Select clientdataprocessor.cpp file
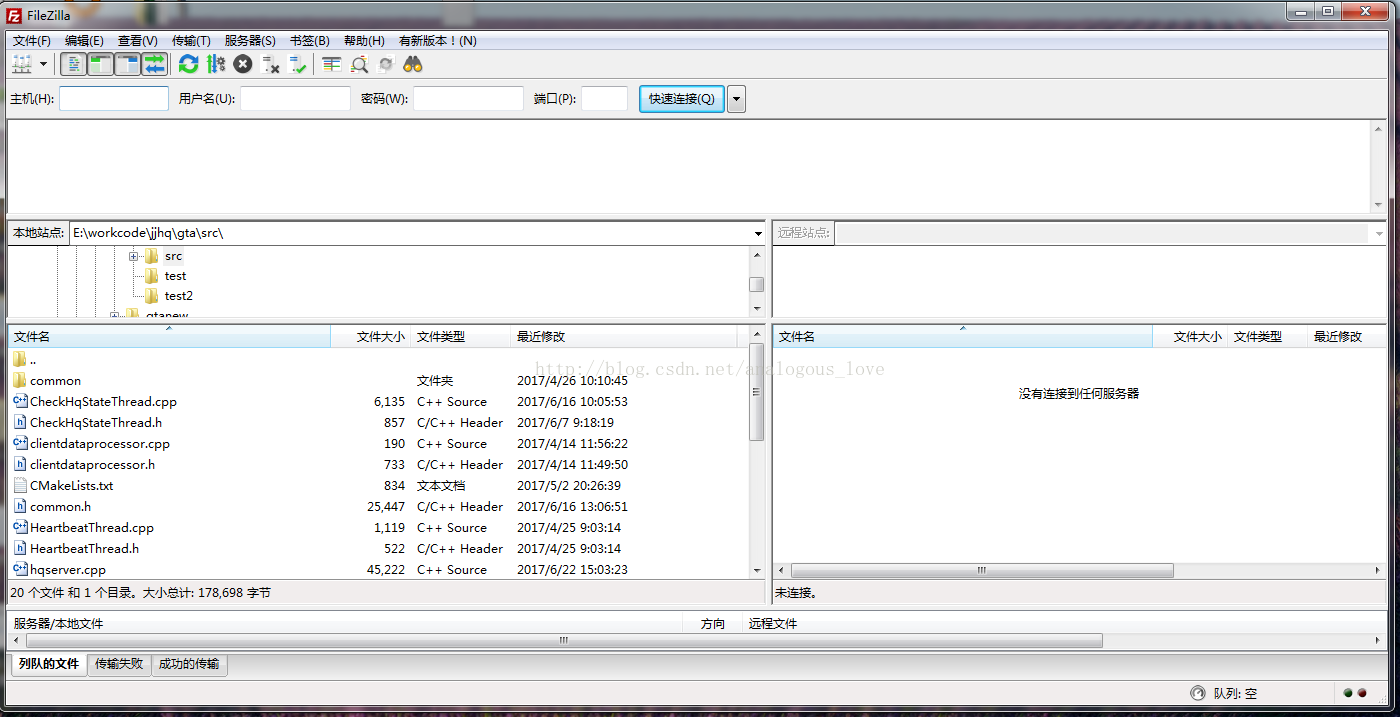The image size is (1400, 717). (x=378, y=444)
